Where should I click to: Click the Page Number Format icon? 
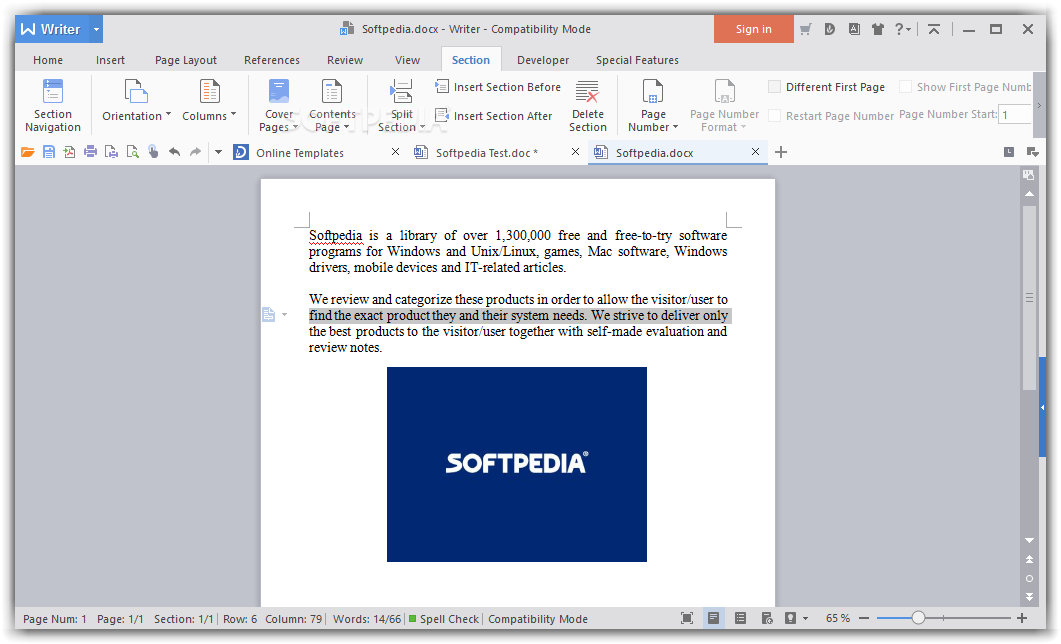[x=724, y=91]
